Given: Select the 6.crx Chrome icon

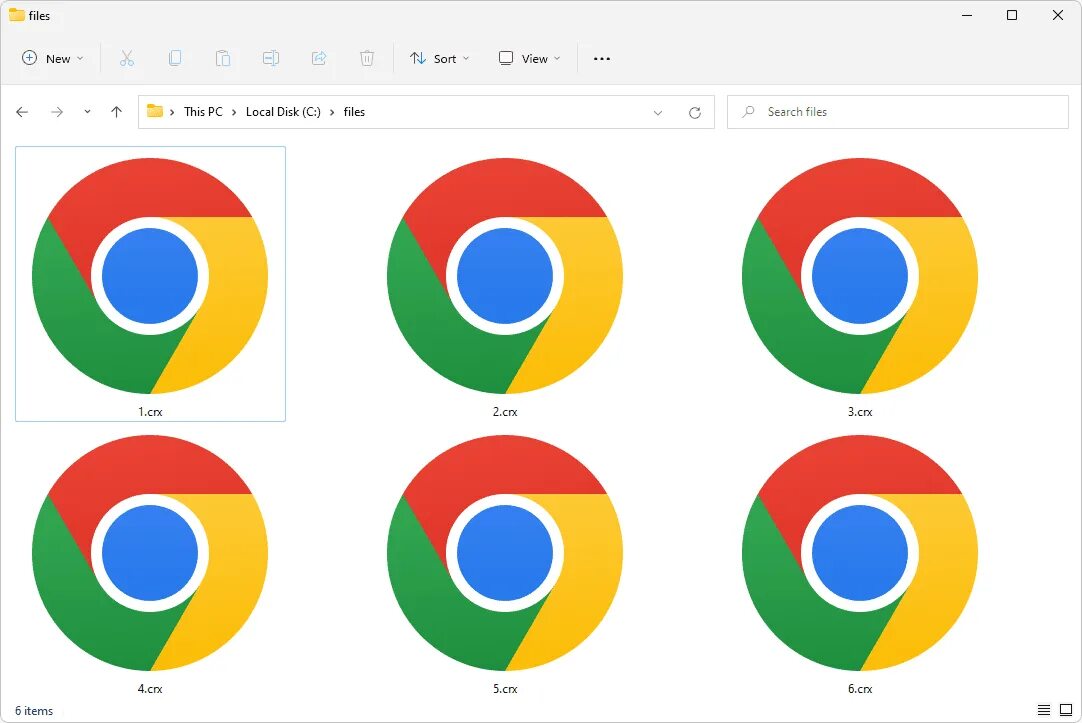Looking at the screenshot, I should [x=860, y=553].
